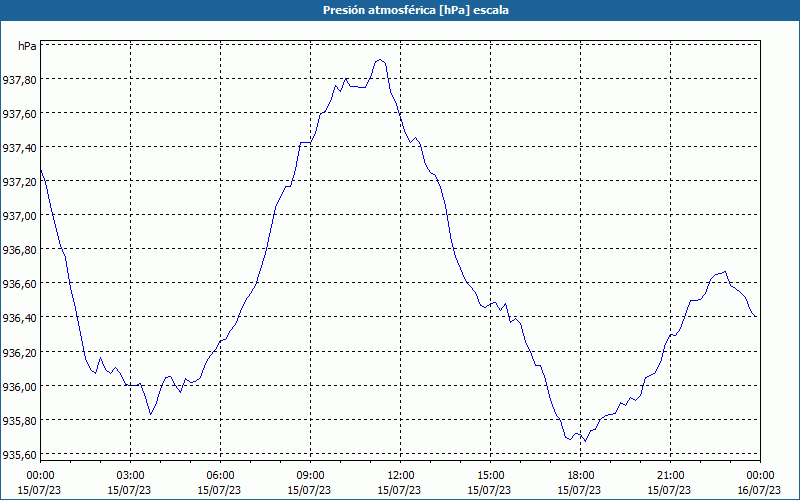
Task: Click the 936,00 y-axis label
Action: click(x=19, y=386)
